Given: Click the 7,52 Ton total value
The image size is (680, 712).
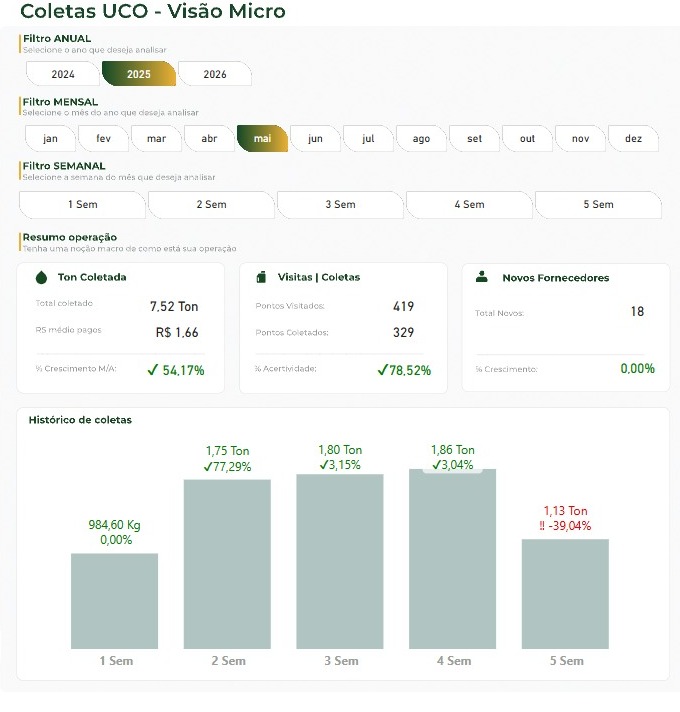Looking at the screenshot, I should tap(174, 307).
